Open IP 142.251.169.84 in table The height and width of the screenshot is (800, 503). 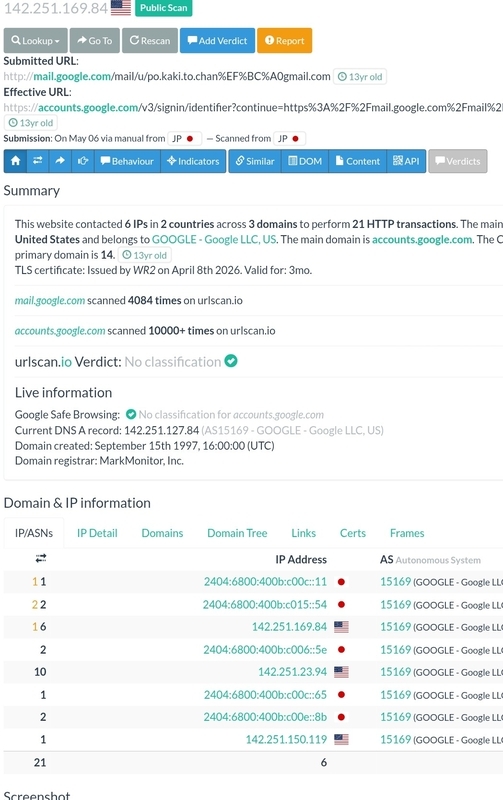click(x=289, y=627)
